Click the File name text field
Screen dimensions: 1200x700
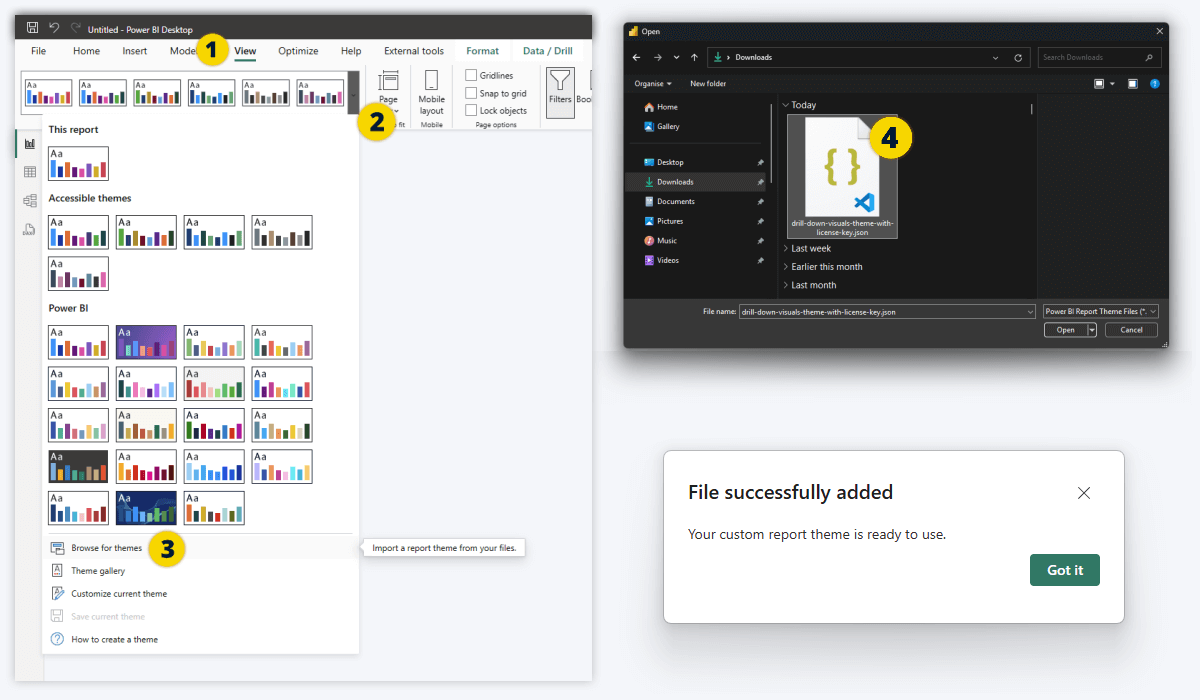click(887, 312)
